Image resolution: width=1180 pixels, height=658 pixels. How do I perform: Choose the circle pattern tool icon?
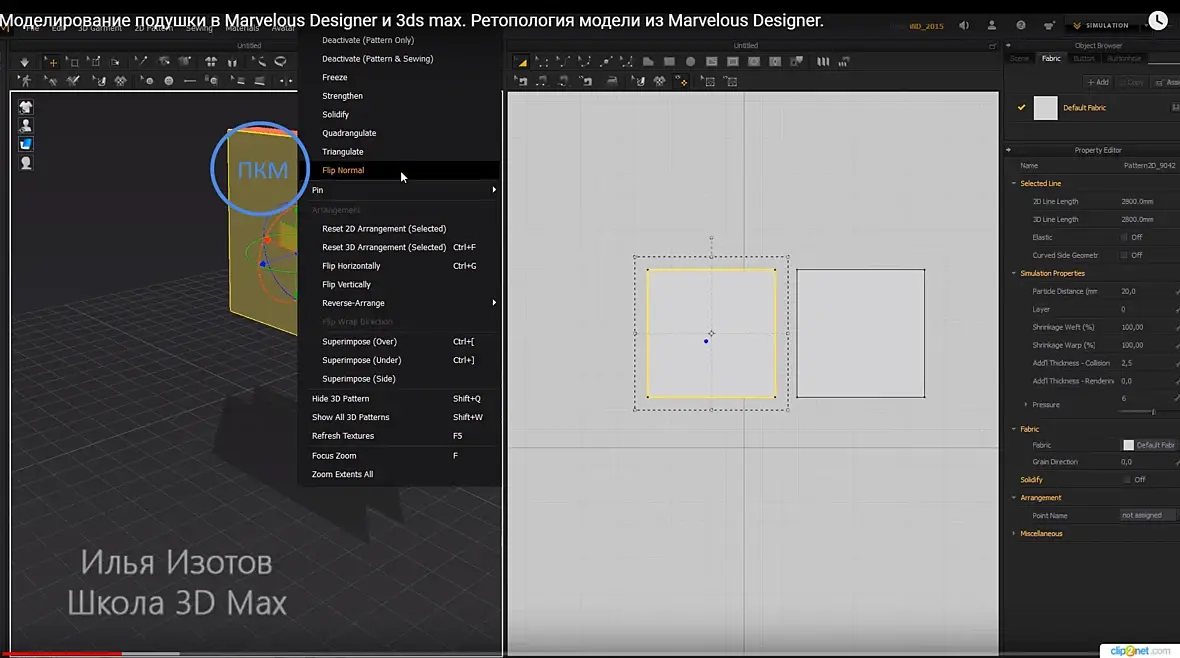(690, 62)
